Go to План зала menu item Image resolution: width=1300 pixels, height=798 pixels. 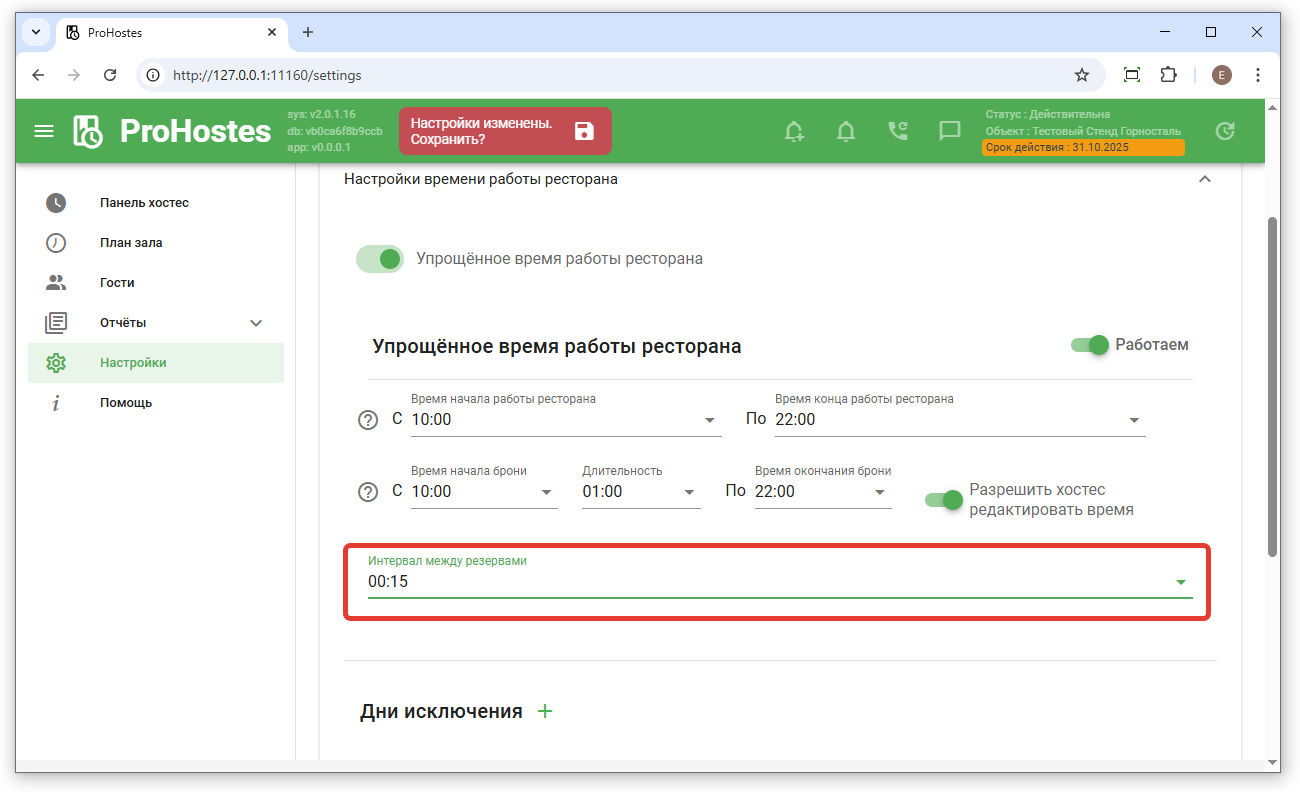tap(131, 243)
